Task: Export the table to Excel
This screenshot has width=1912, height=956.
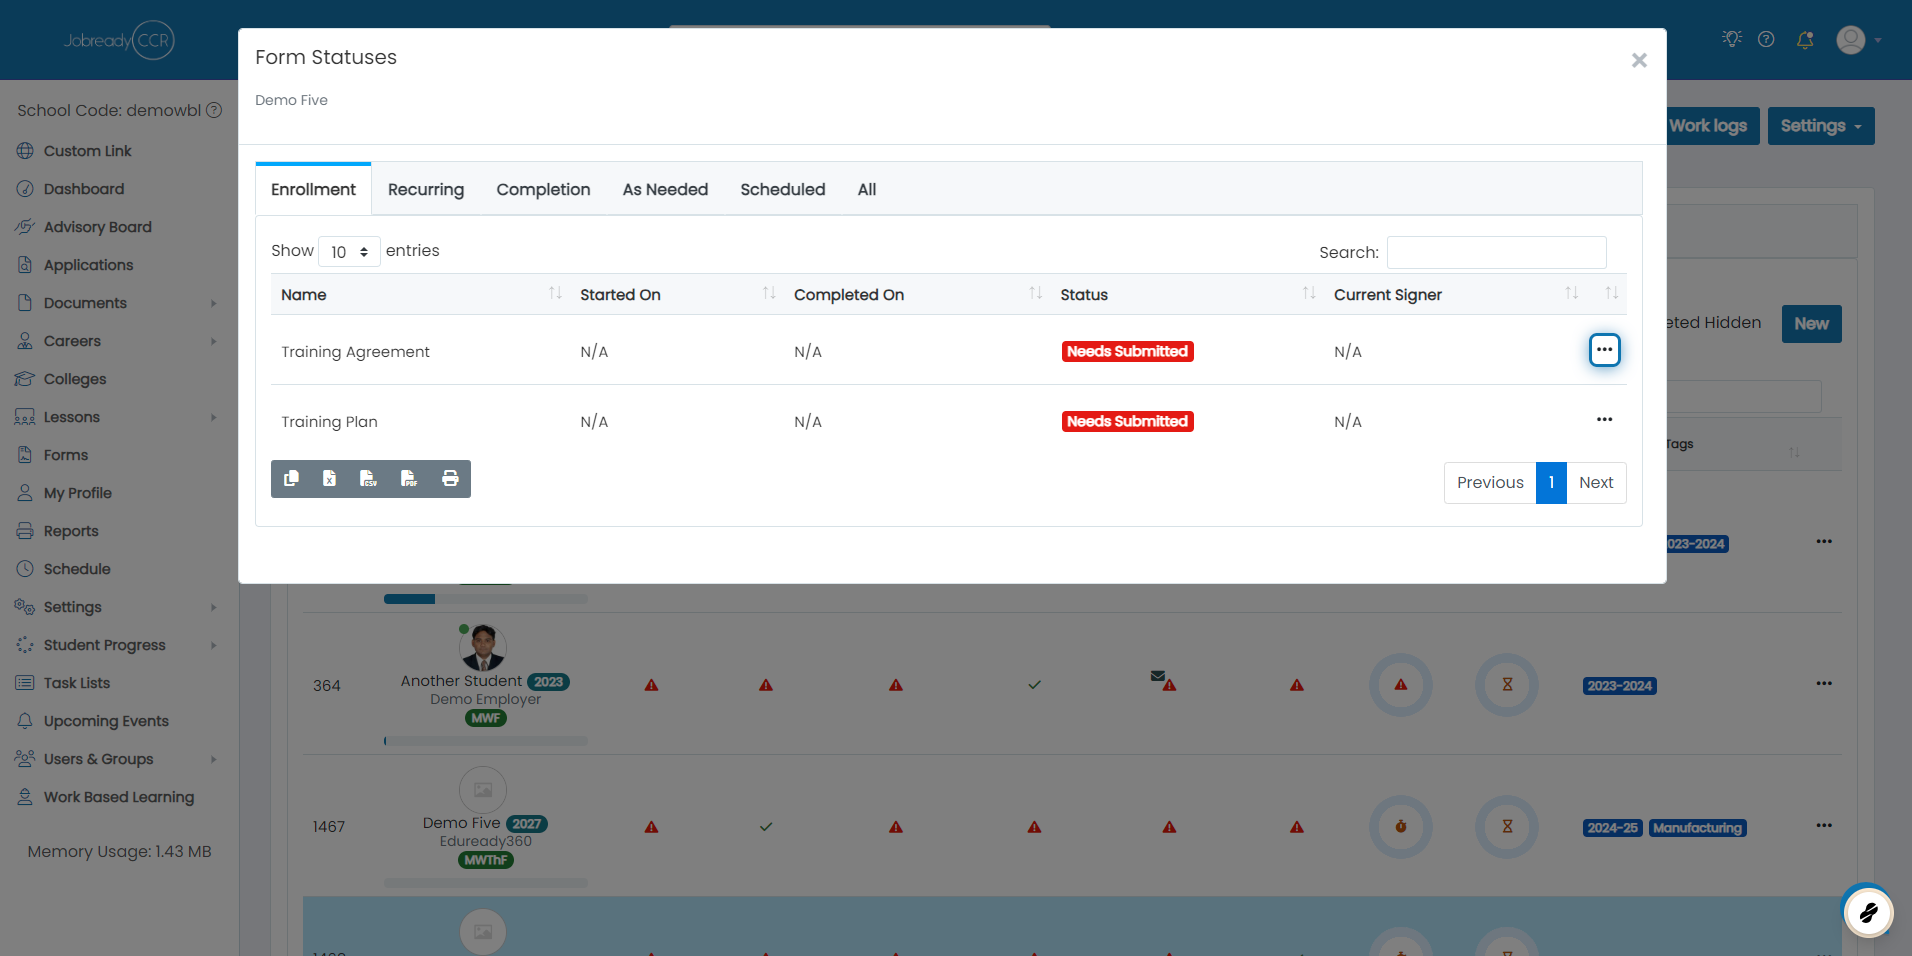Action: point(330,479)
